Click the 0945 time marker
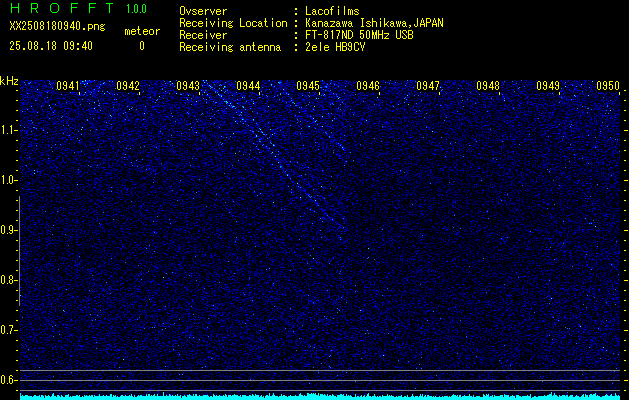Image resolution: width=629 pixels, height=400 pixels. (x=308, y=86)
